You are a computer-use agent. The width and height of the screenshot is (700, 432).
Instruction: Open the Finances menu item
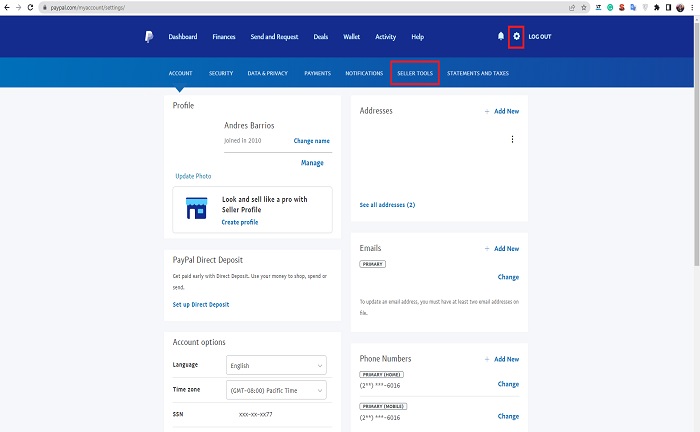(224, 37)
